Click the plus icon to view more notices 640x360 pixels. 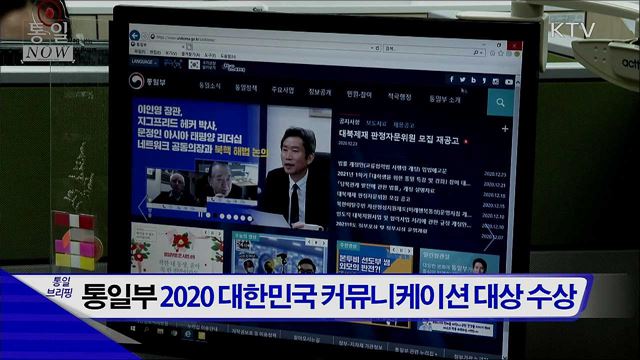coord(505,129)
